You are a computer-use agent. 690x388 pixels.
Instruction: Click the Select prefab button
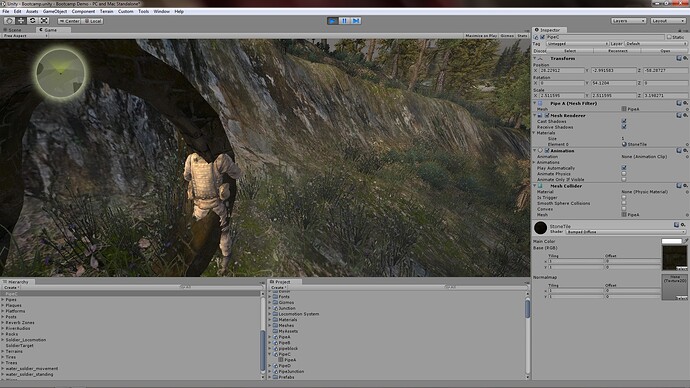(x=570, y=51)
